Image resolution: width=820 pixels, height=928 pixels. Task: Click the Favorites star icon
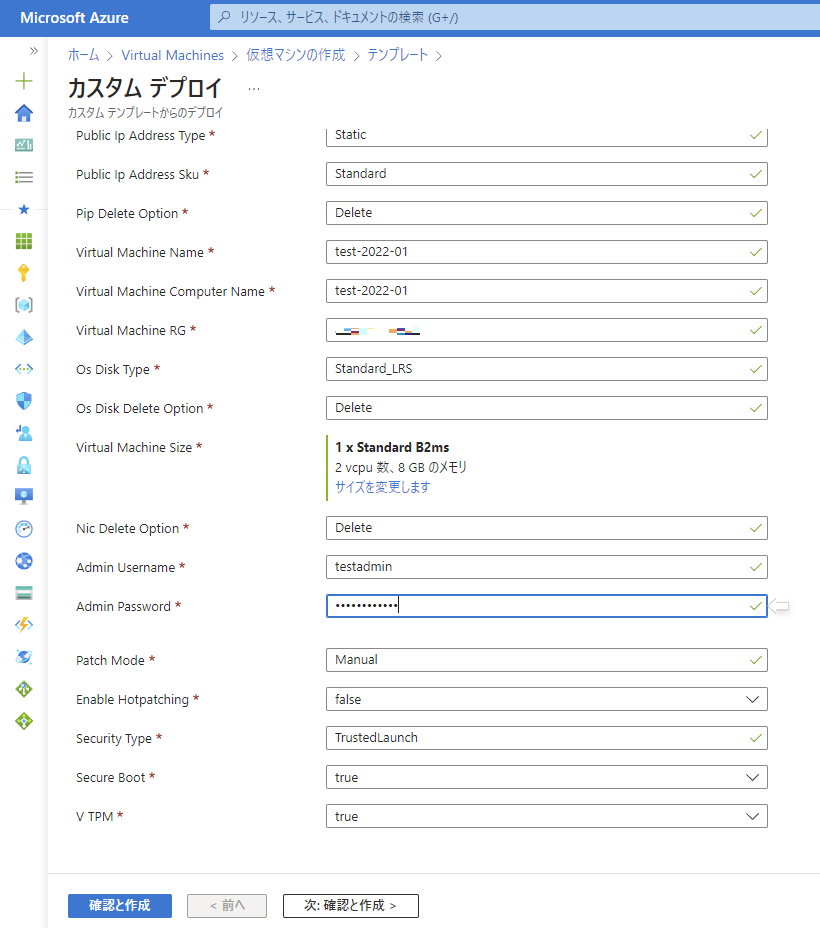pos(24,209)
